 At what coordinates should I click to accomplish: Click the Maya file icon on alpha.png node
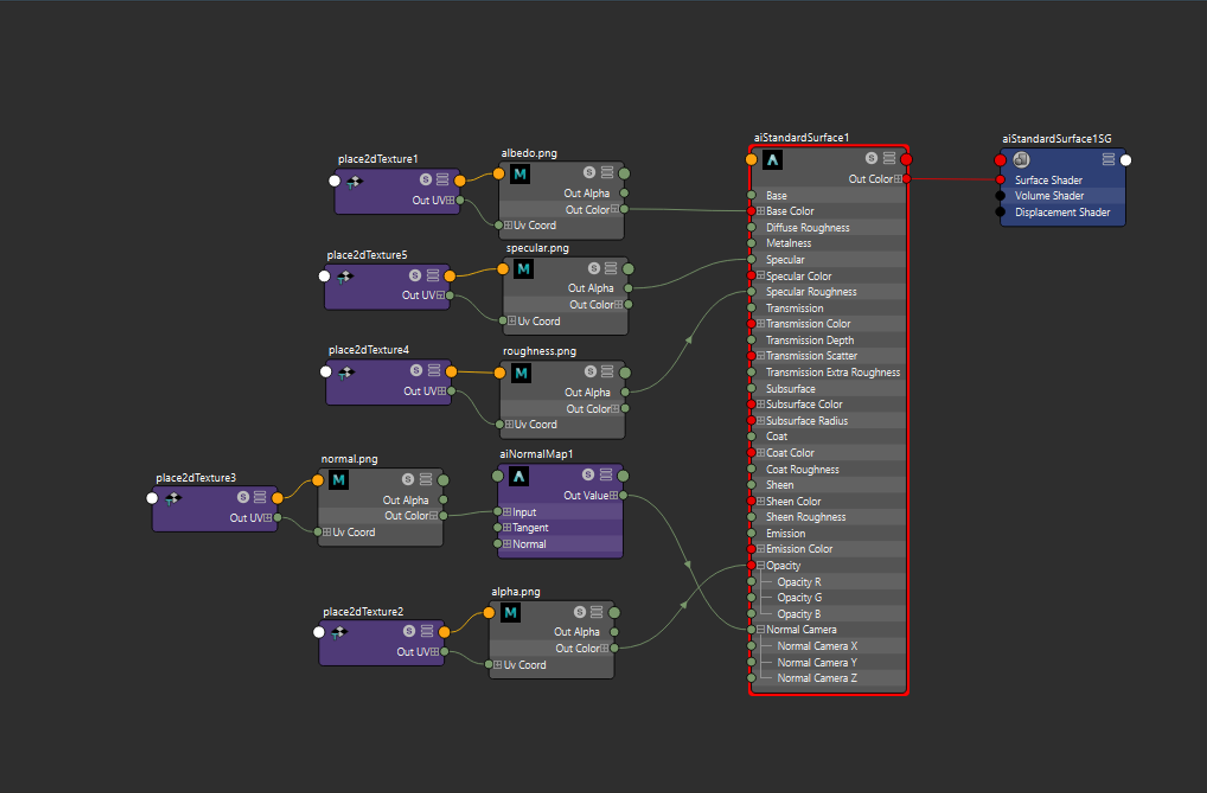click(x=510, y=612)
